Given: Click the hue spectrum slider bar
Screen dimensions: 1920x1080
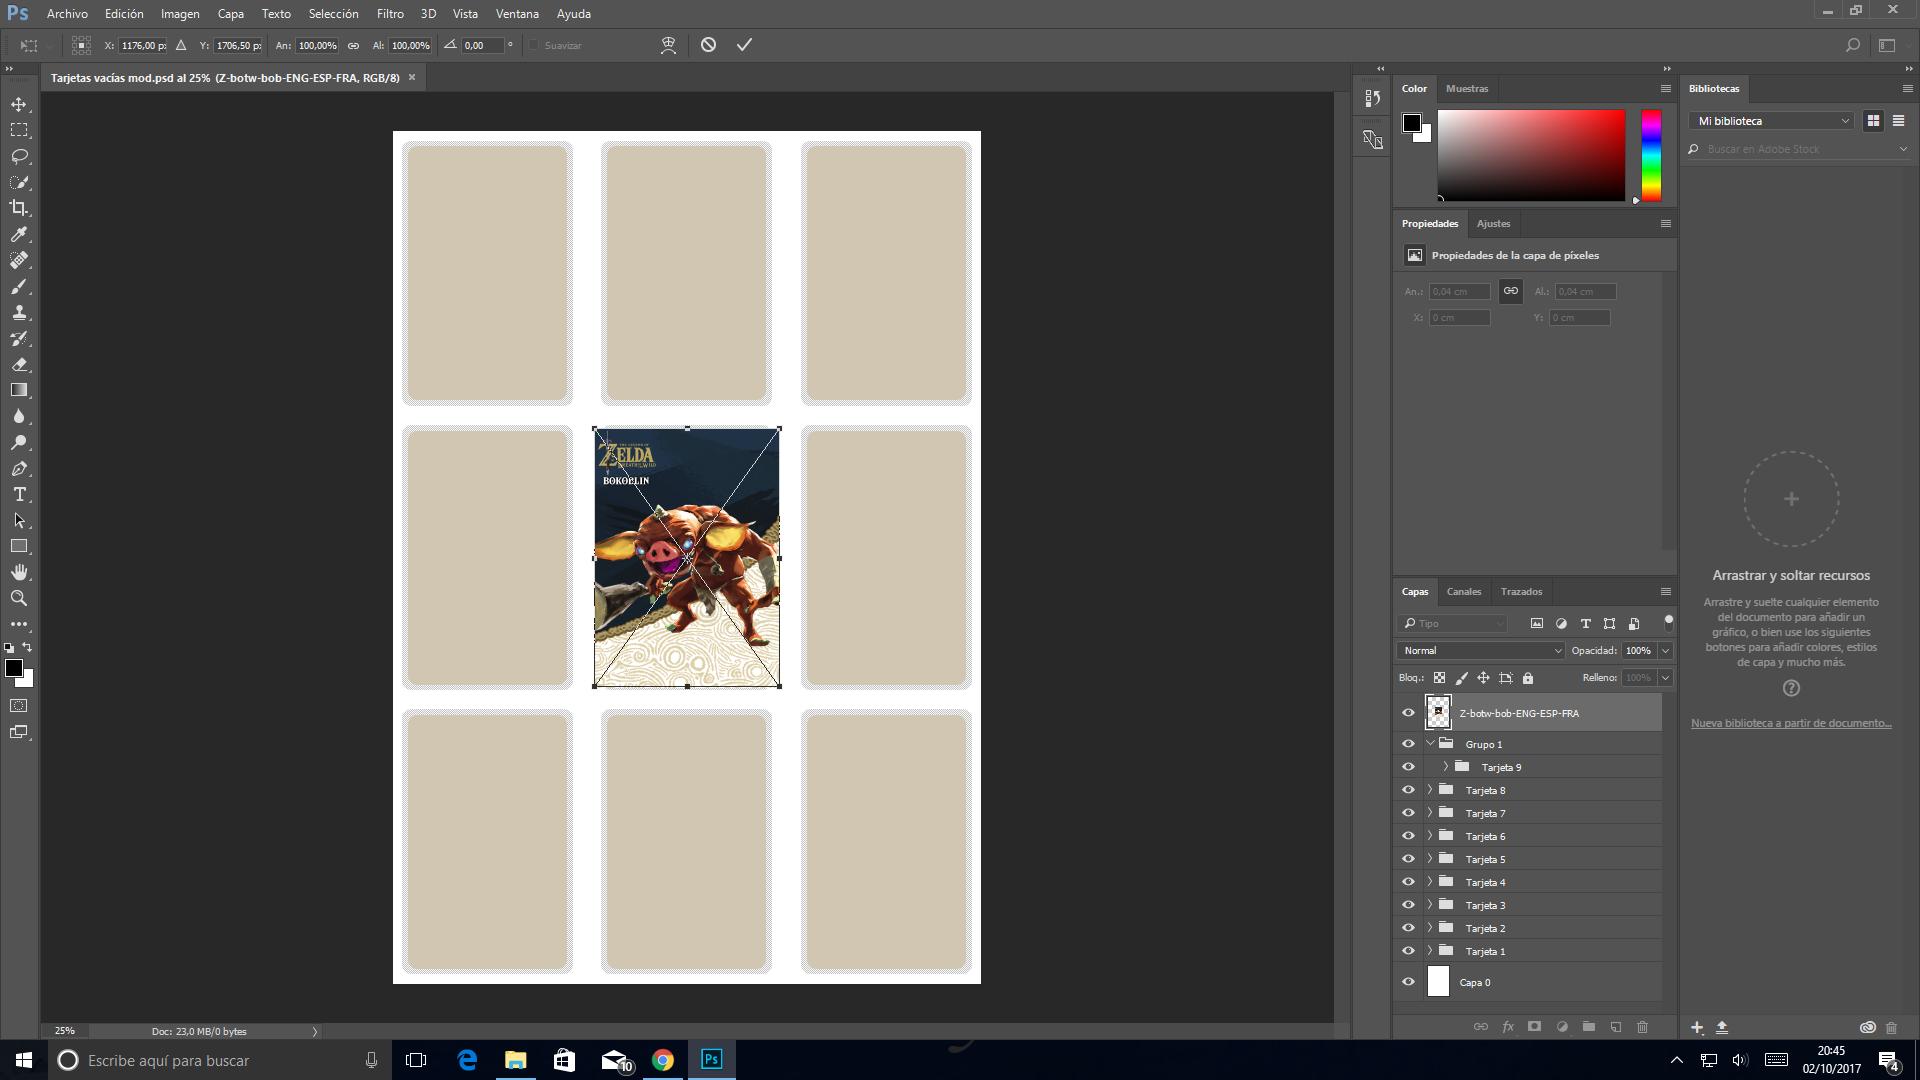Looking at the screenshot, I should pyautogui.click(x=1651, y=155).
